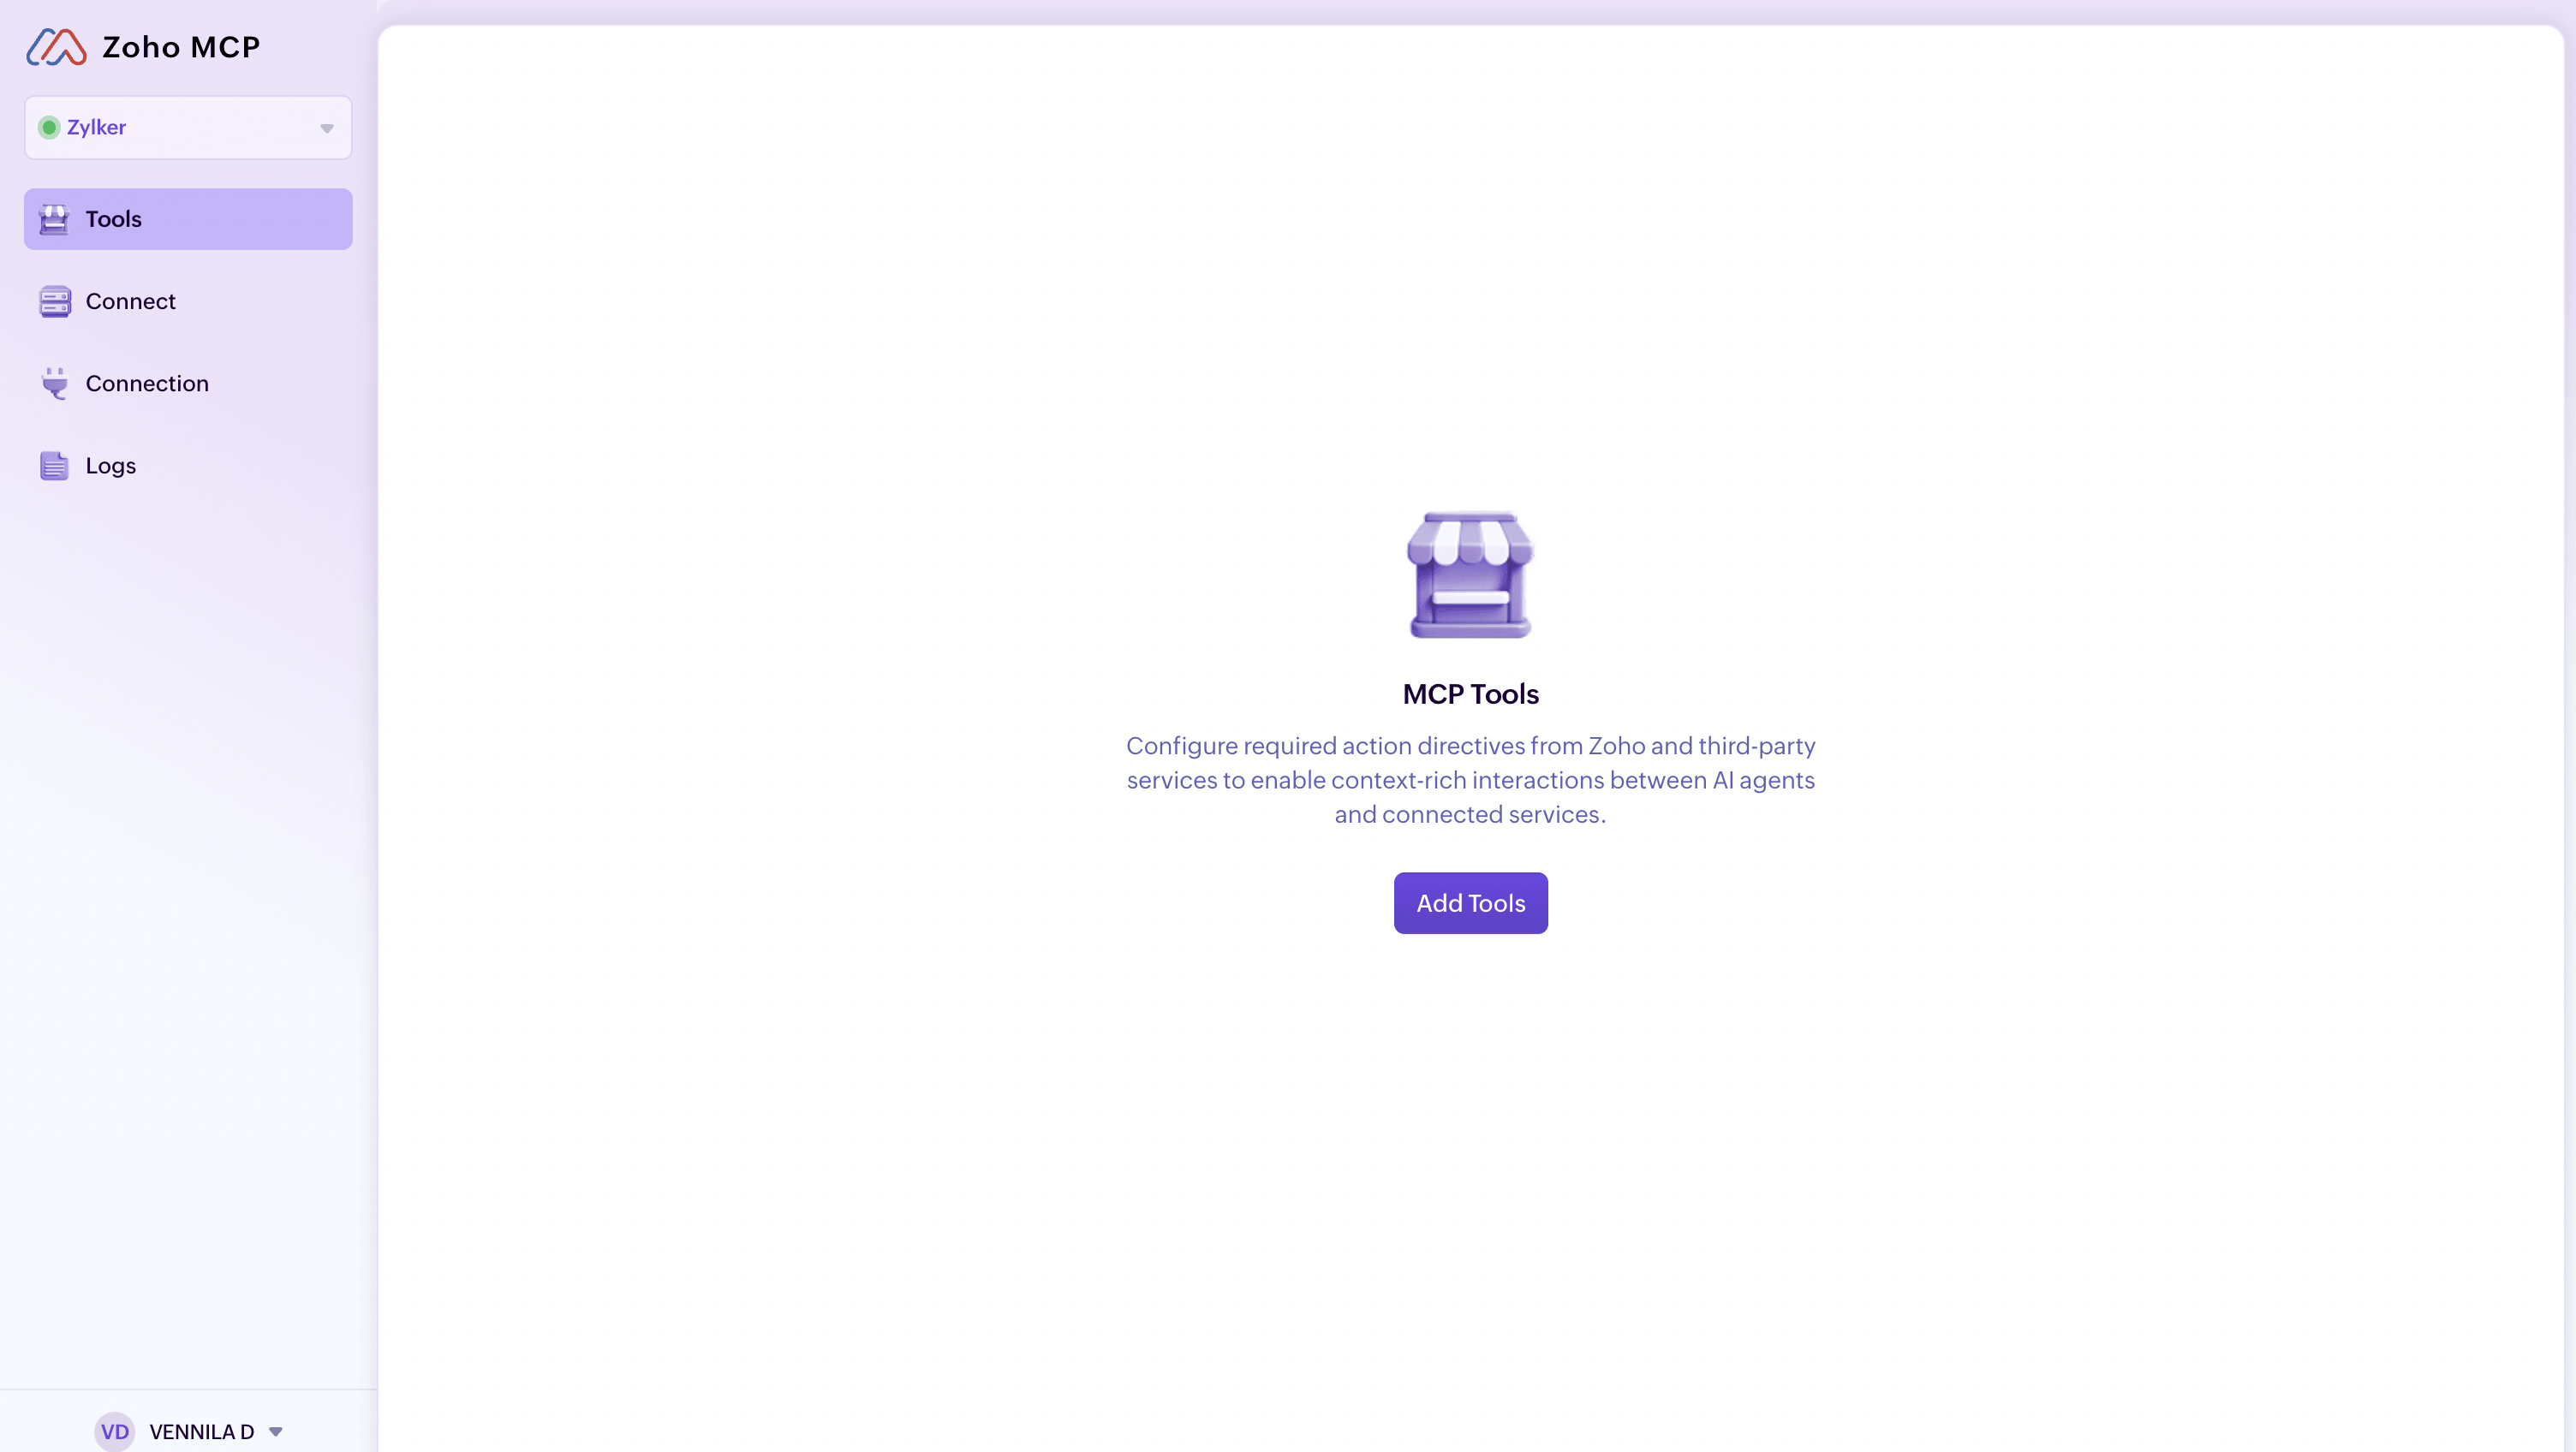Image resolution: width=2576 pixels, height=1452 pixels.
Task: Click the Tools storefront sidebar icon
Action: coord(54,219)
